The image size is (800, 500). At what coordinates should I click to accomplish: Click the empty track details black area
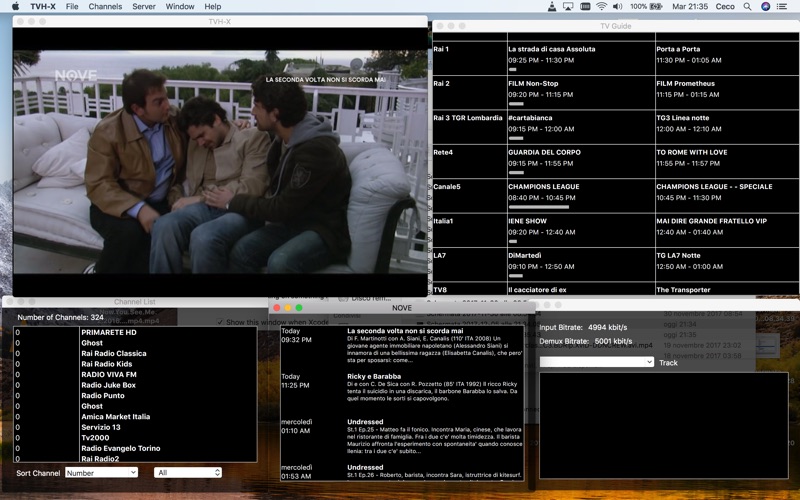point(664,426)
